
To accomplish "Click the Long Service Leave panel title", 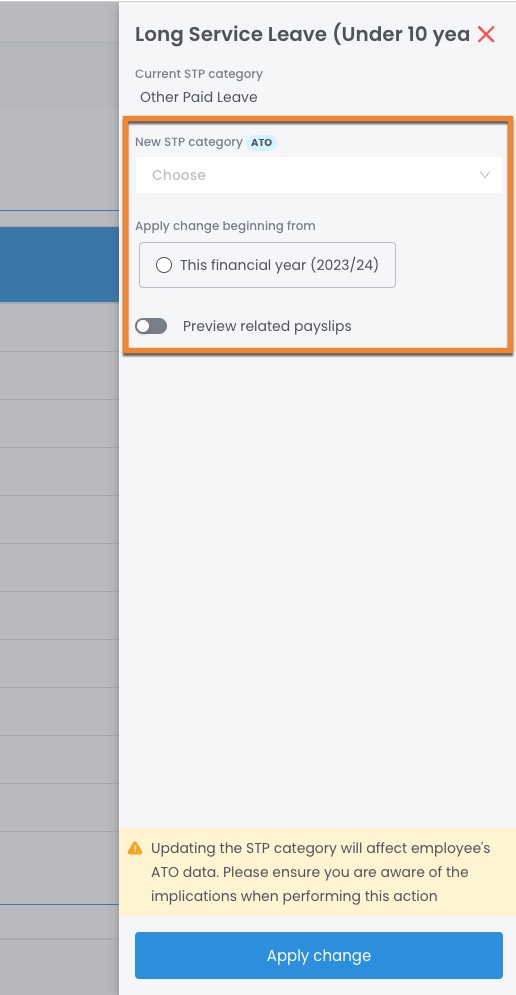I will click(302, 34).
